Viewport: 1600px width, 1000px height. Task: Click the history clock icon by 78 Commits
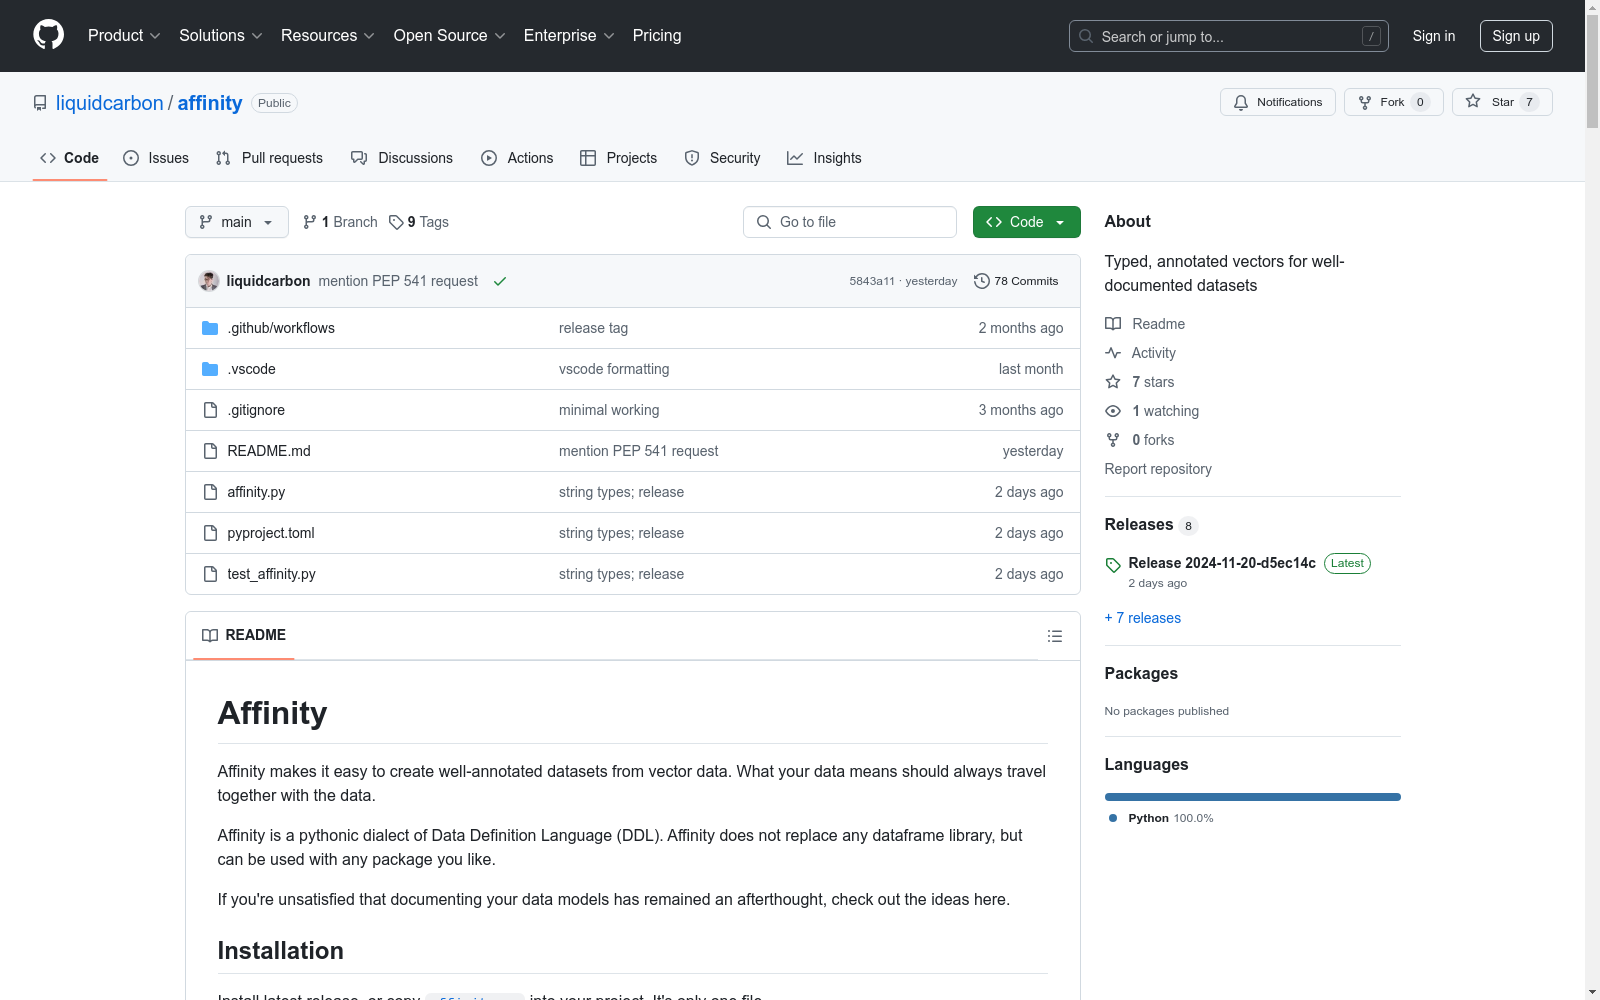pyautogui.click(x=982, y=281)
